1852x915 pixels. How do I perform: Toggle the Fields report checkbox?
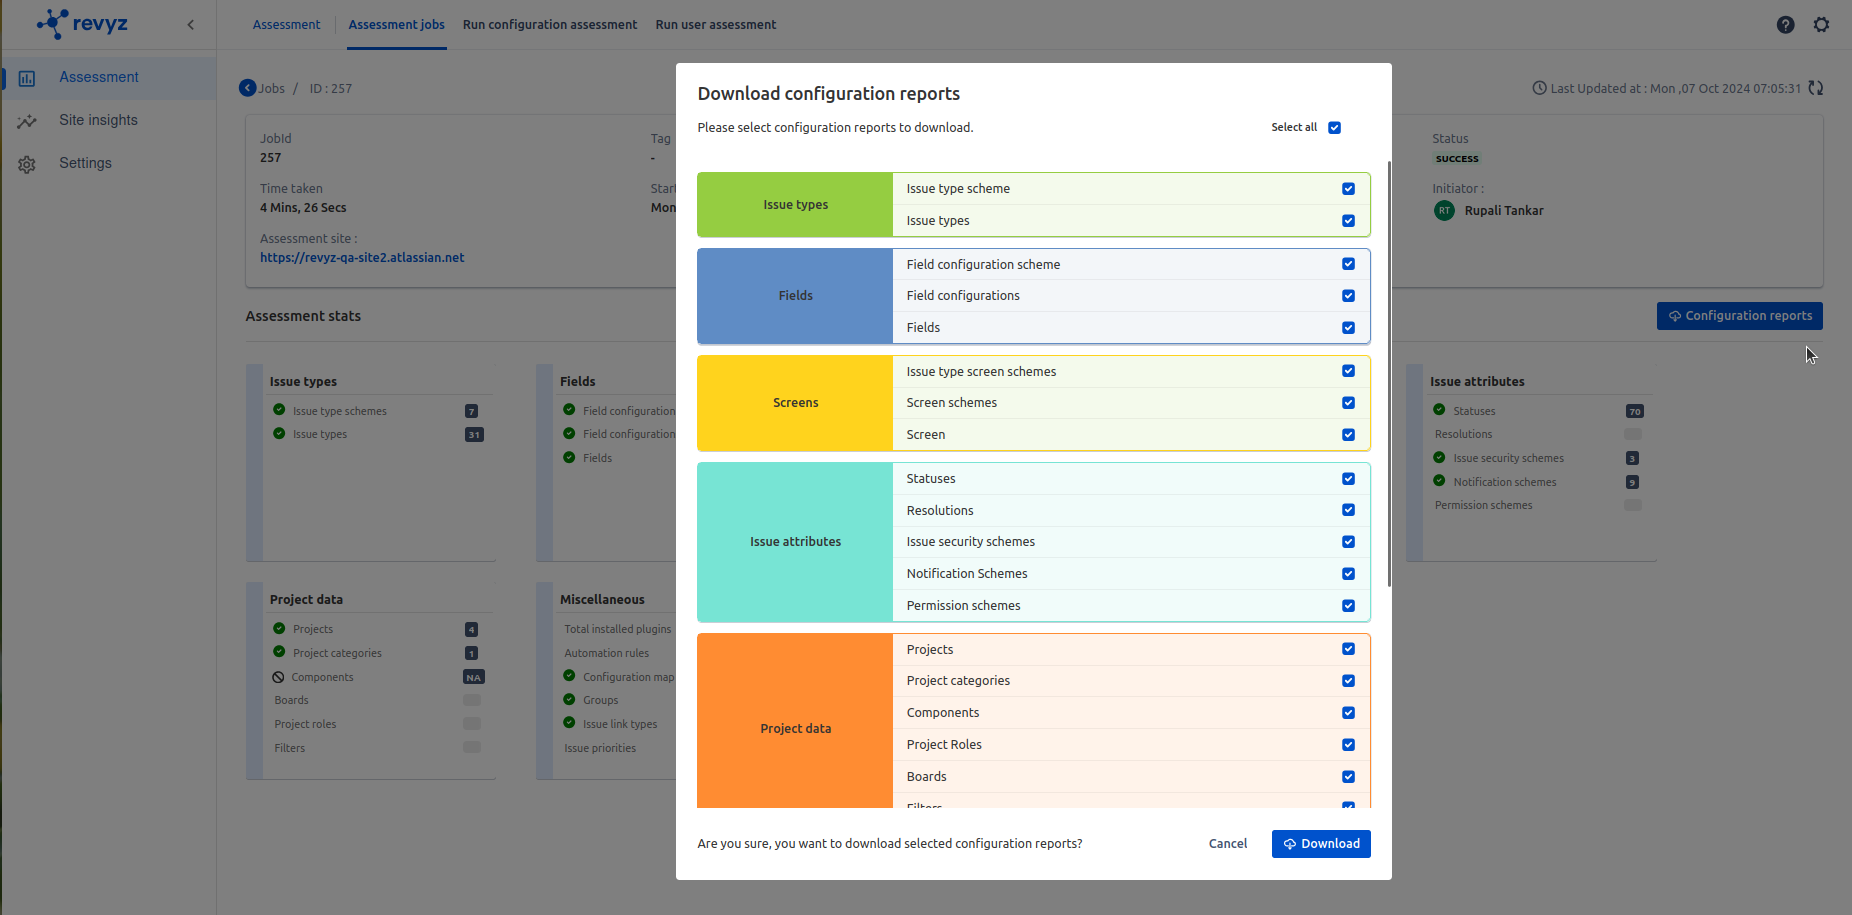(1348, 328)
